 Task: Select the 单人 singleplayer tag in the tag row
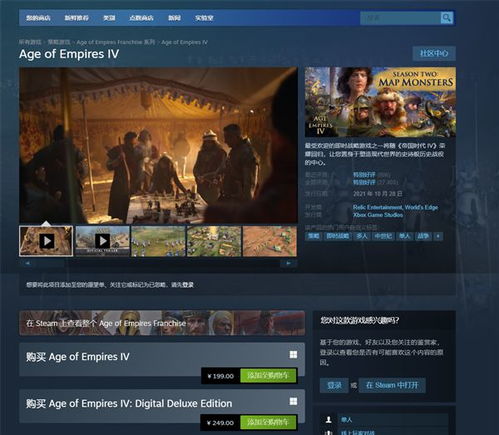[x=404, y=236]
